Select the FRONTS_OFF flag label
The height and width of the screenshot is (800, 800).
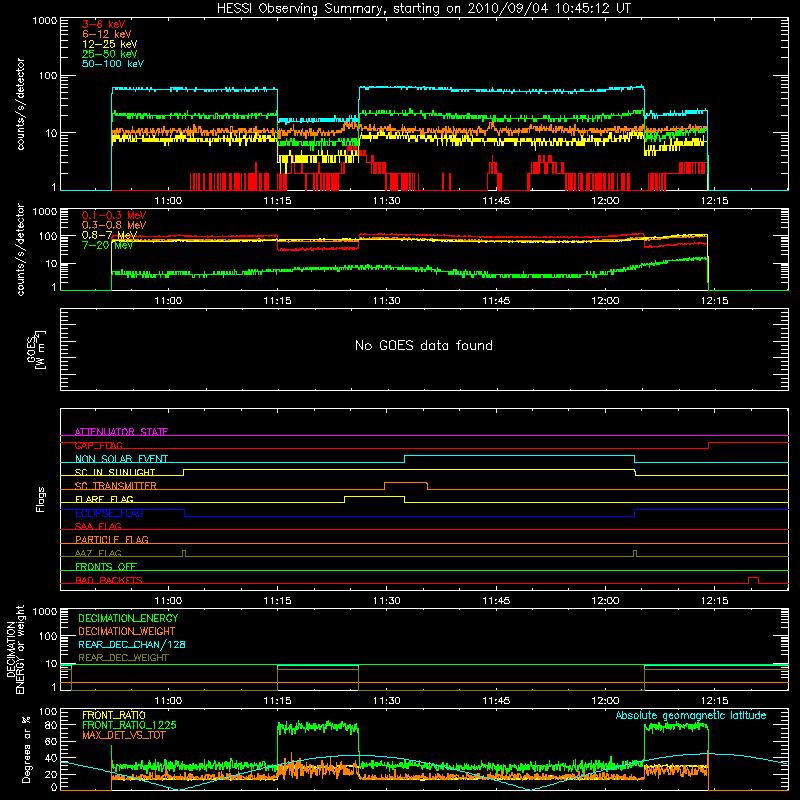pyautogui.click(x=106, y=566)
